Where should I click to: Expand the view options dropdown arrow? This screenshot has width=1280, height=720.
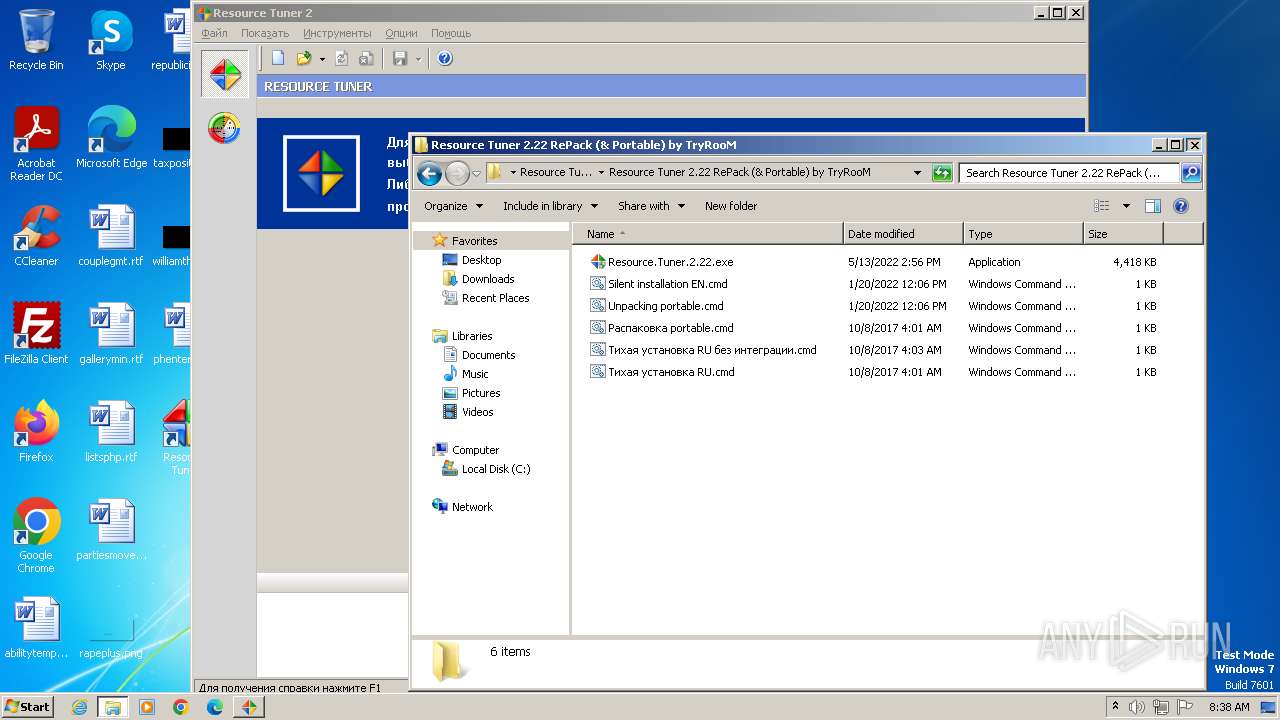click(1126, 206)
